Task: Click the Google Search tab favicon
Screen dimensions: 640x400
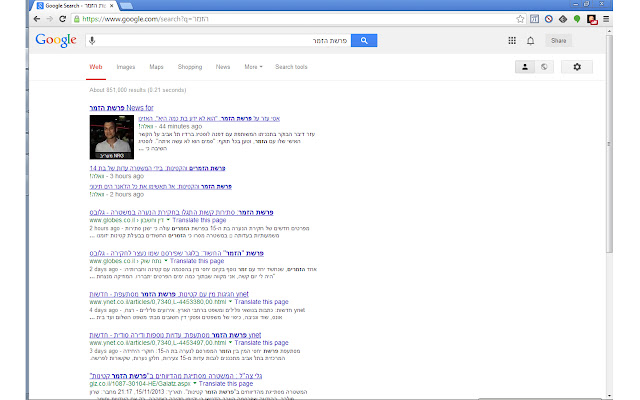Action: [x=40, y=6]
